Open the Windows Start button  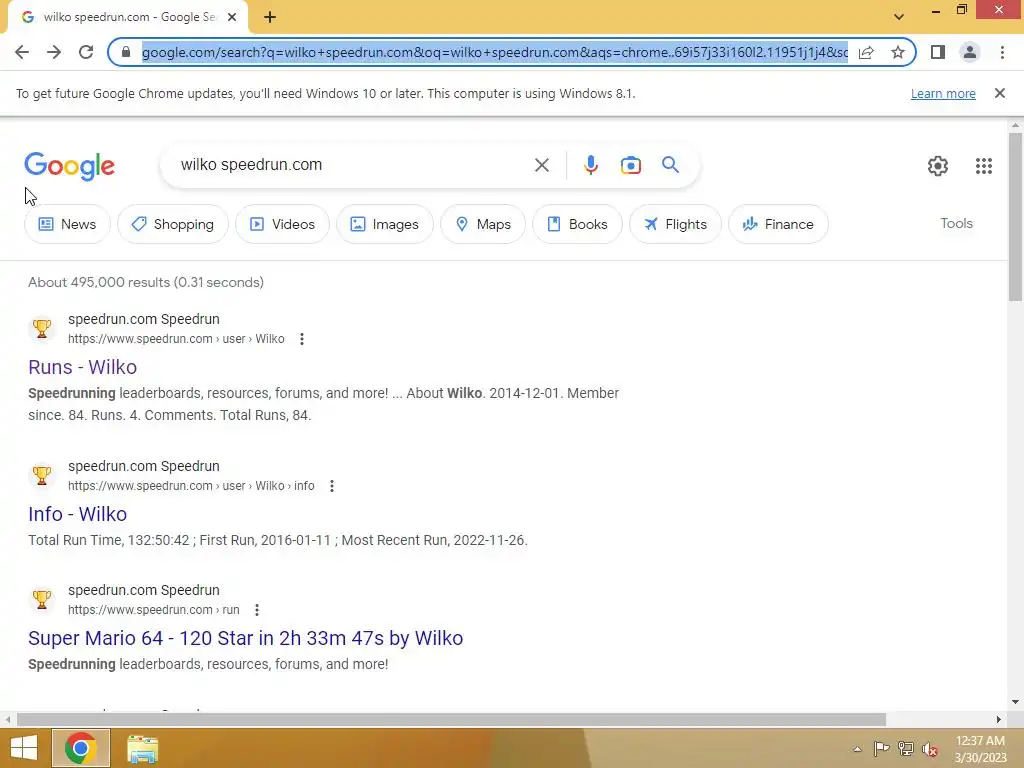pos(24,748)
